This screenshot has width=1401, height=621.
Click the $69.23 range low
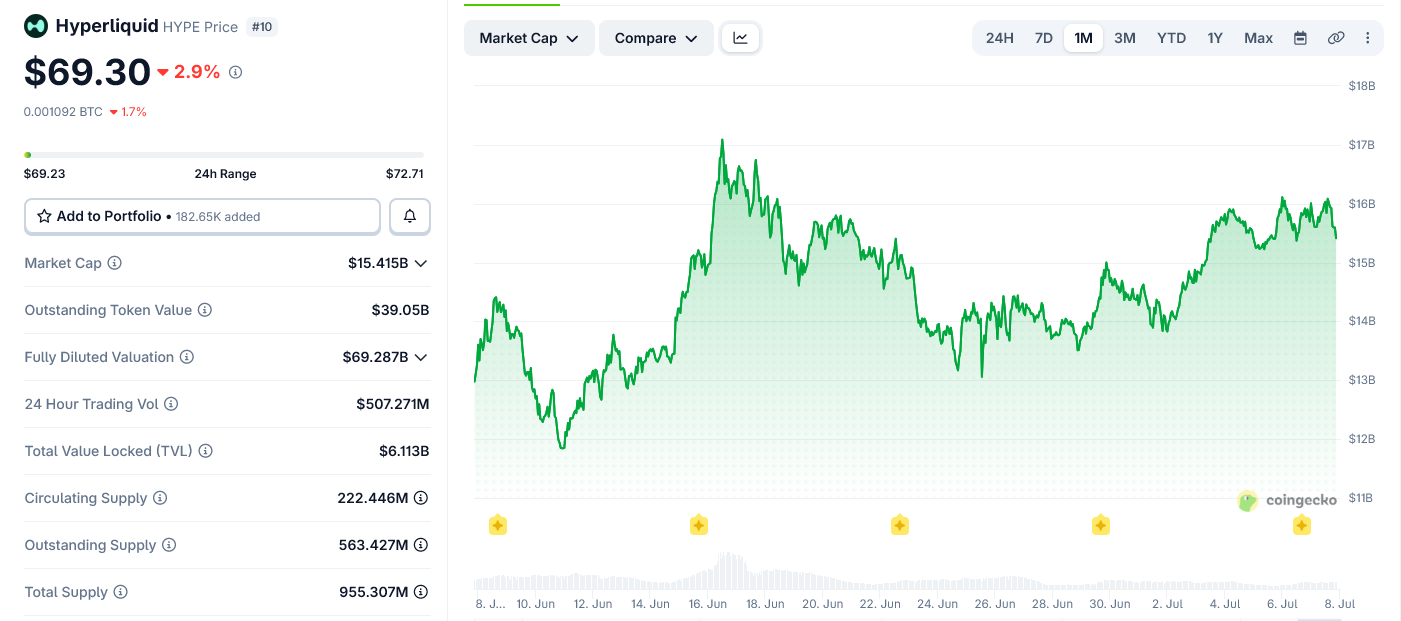(x=45, y=174)
